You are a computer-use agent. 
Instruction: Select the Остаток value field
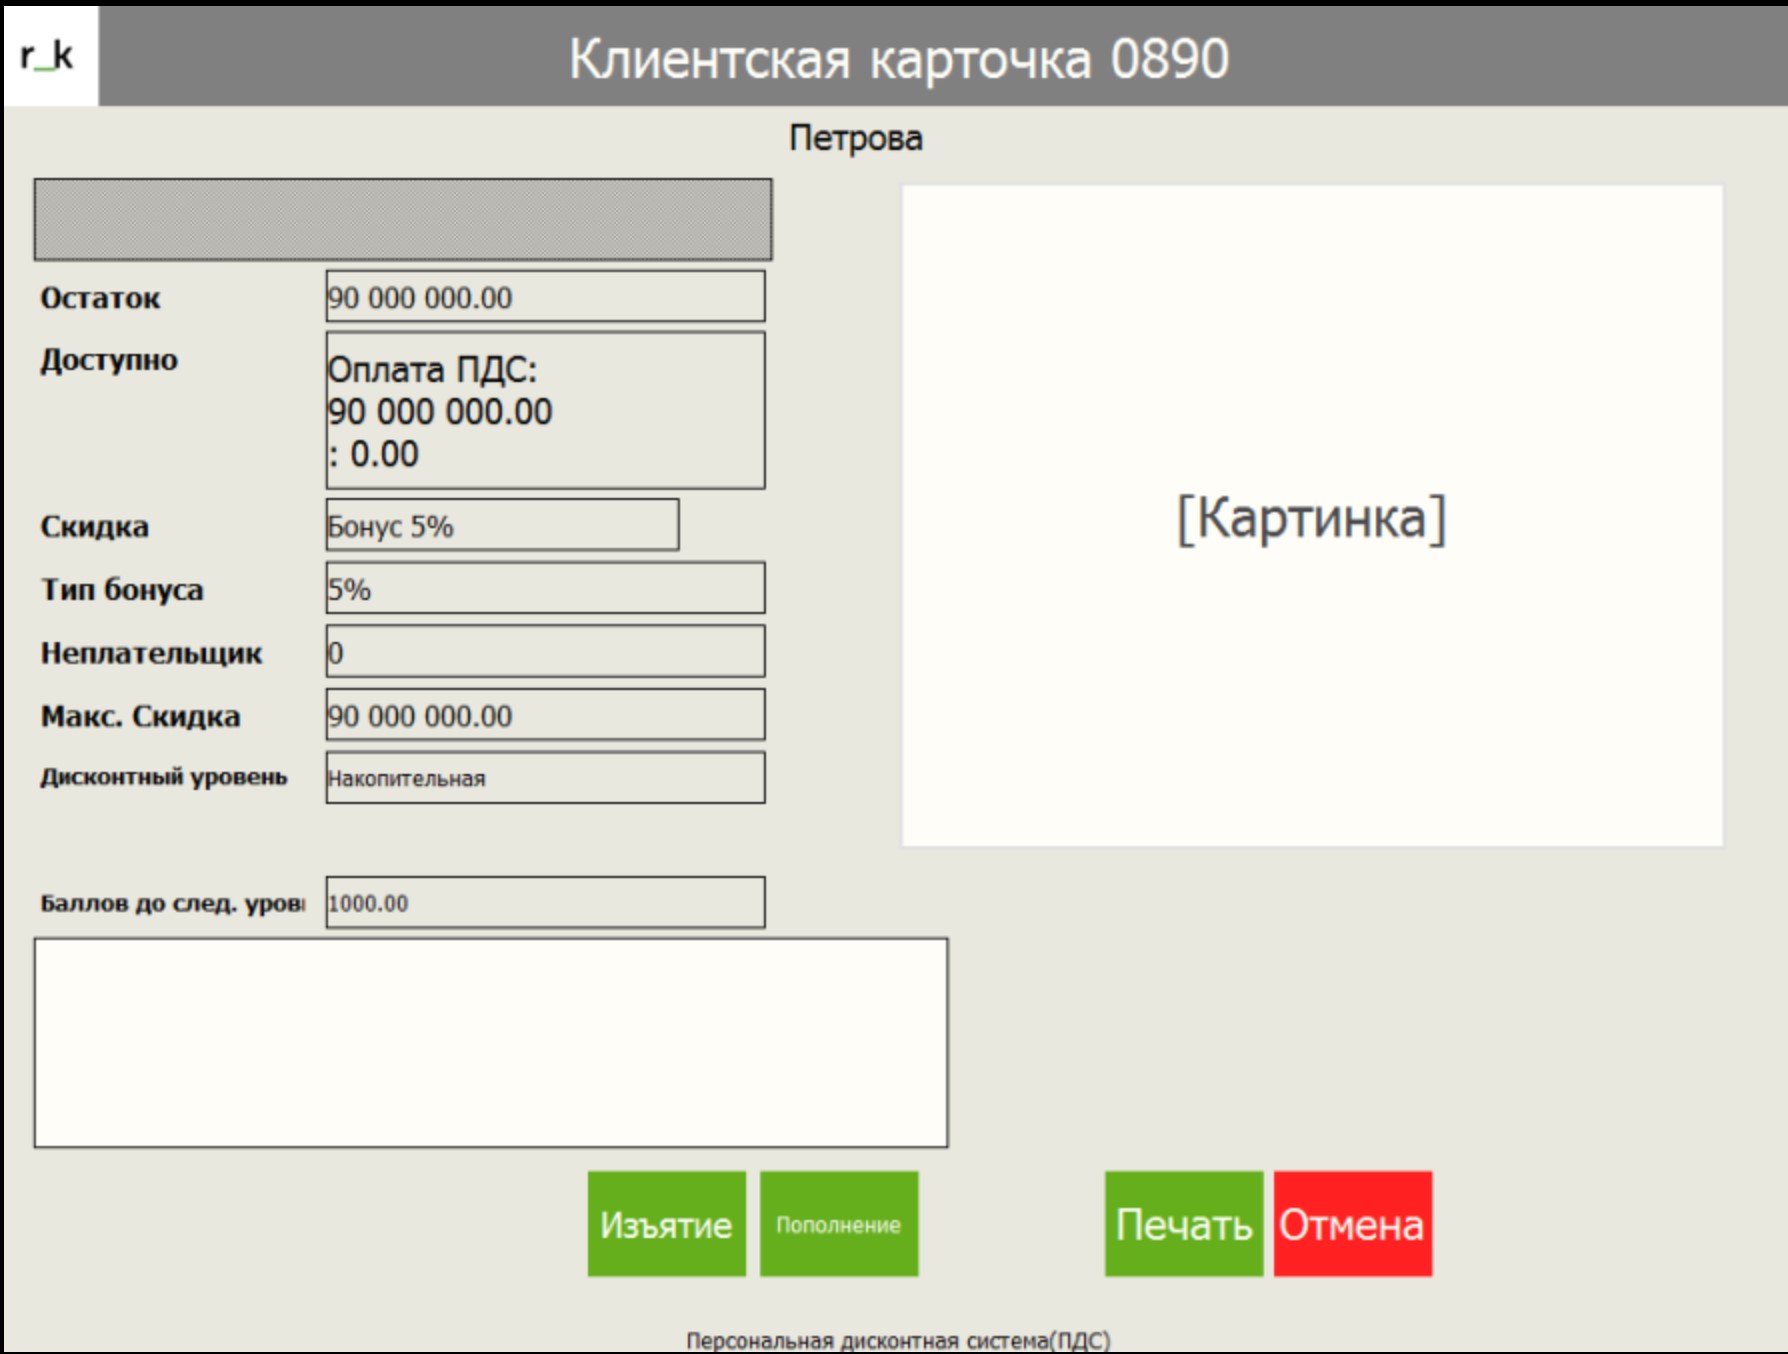(545, 297)
